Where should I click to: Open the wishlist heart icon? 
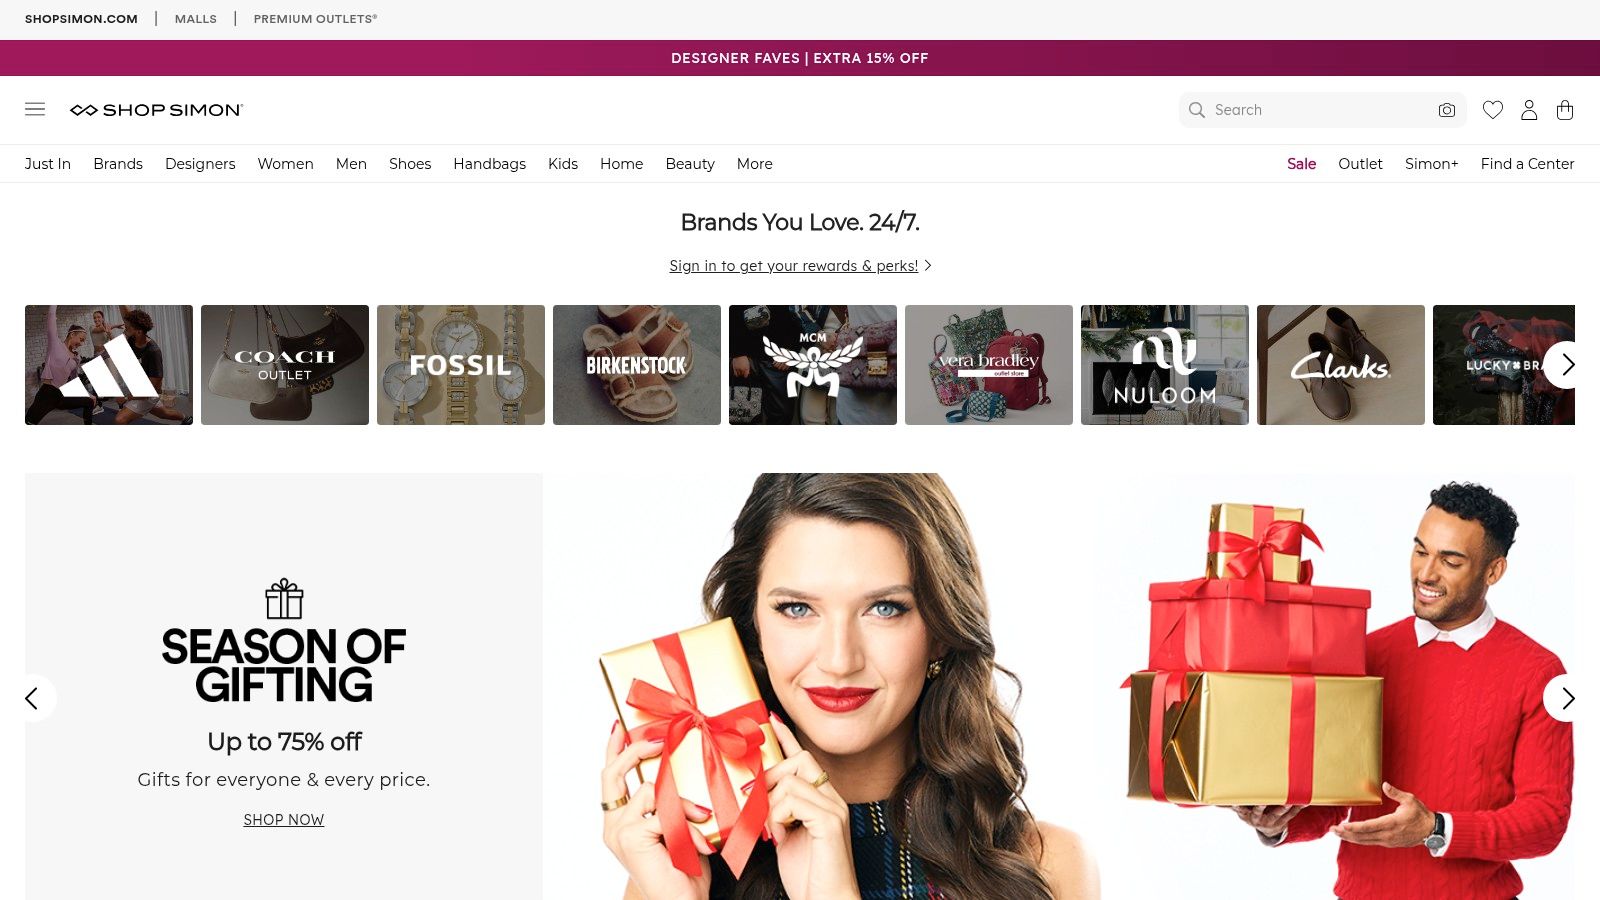click(x=1492, y=110)
